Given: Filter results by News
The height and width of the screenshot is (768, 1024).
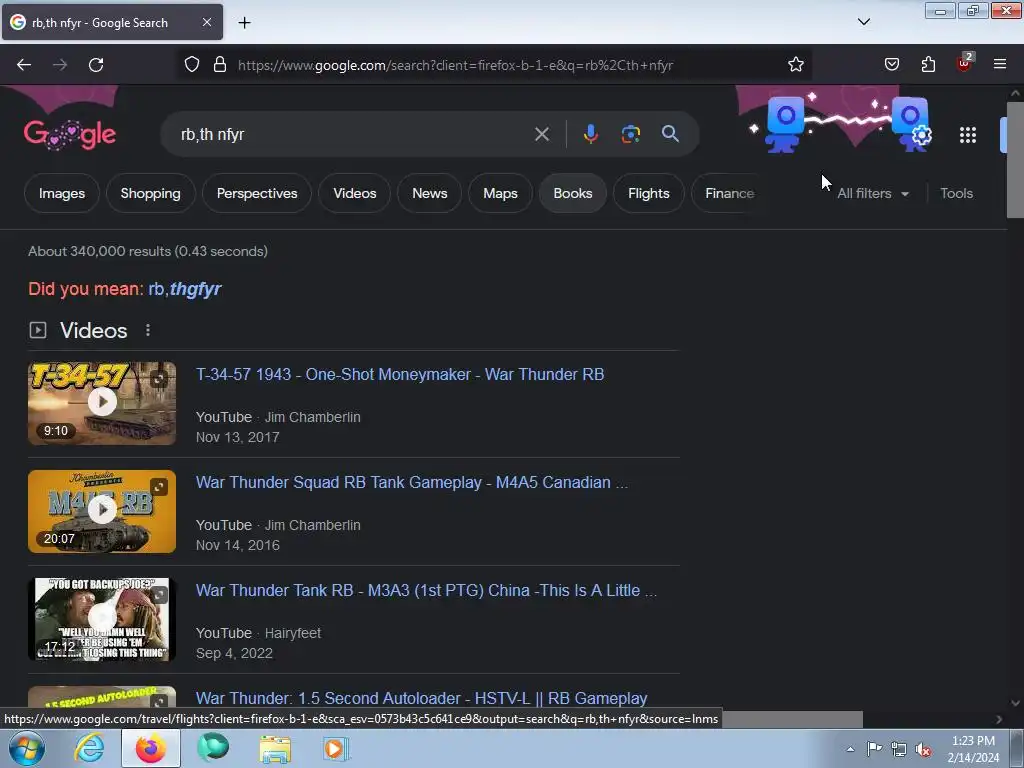Looking at the screenshot, I should (x=430, y=193).
